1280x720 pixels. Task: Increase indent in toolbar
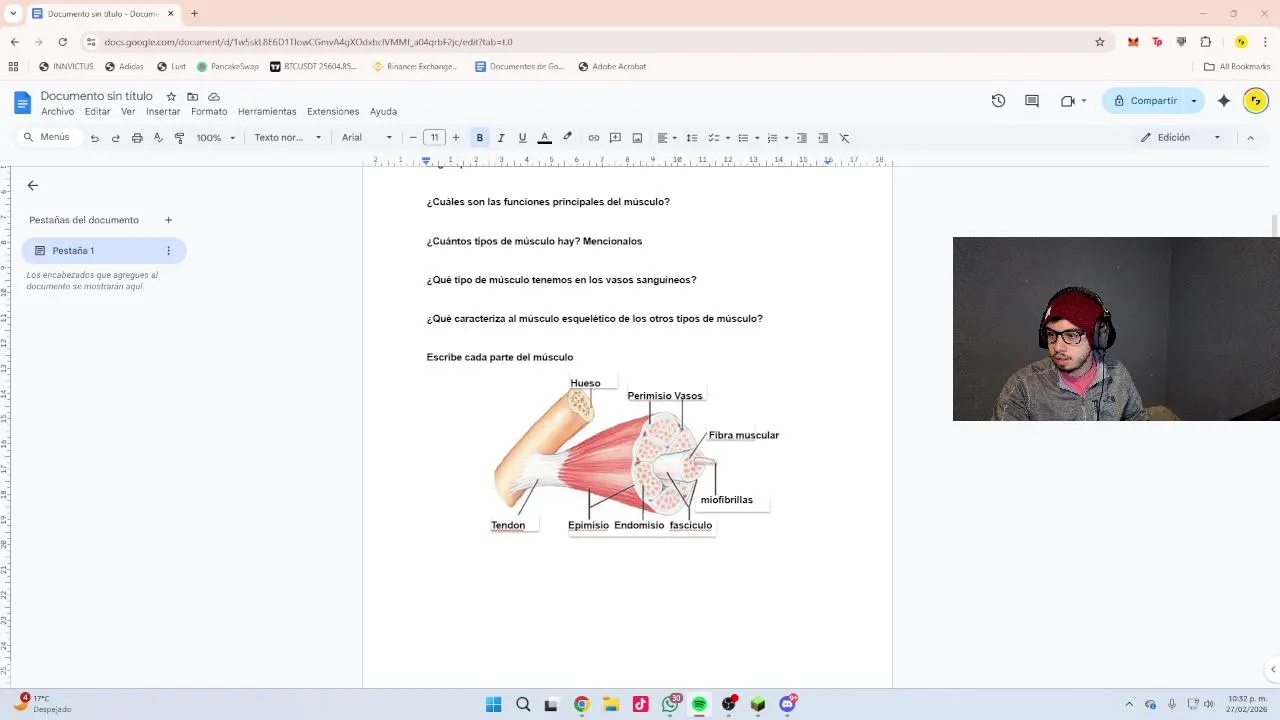[823, 138]
